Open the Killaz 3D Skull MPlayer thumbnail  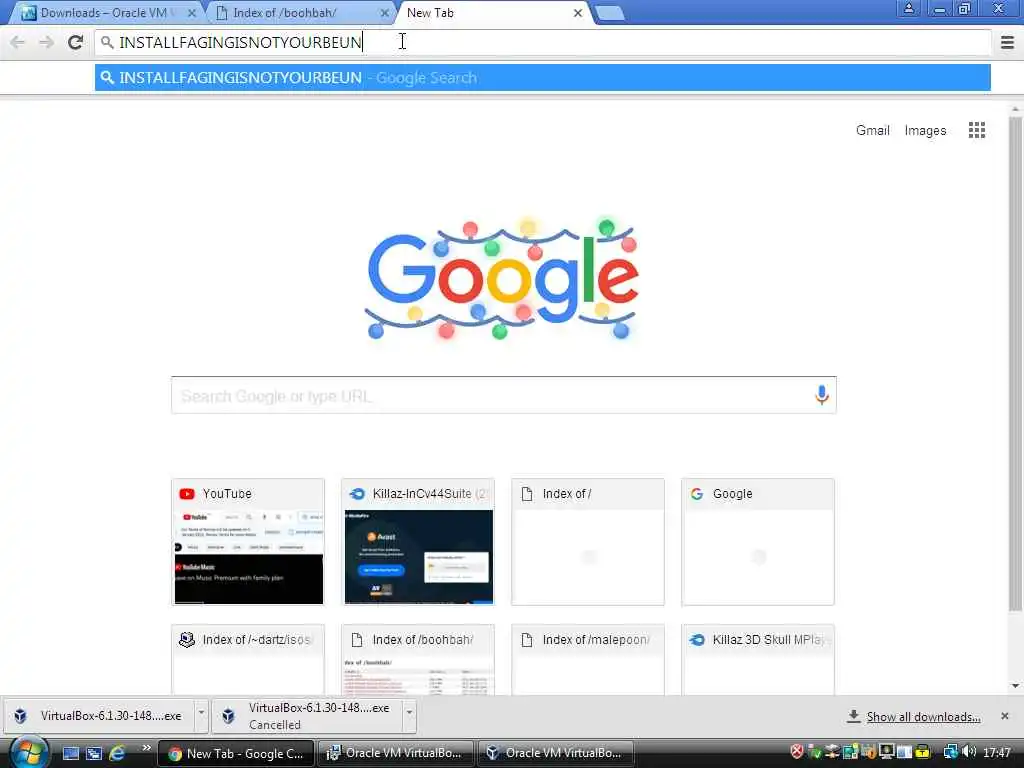pos(758,660)
